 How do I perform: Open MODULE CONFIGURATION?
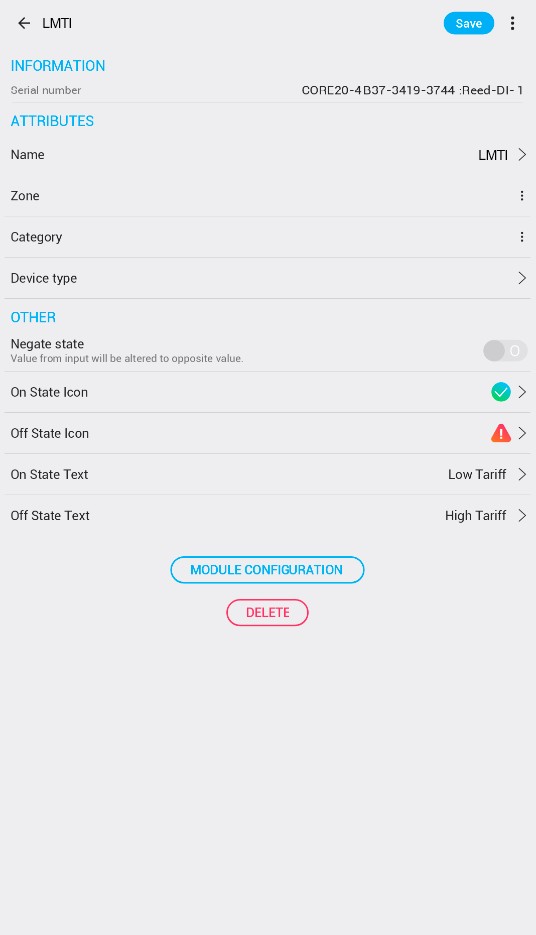[x=267, y=569]
